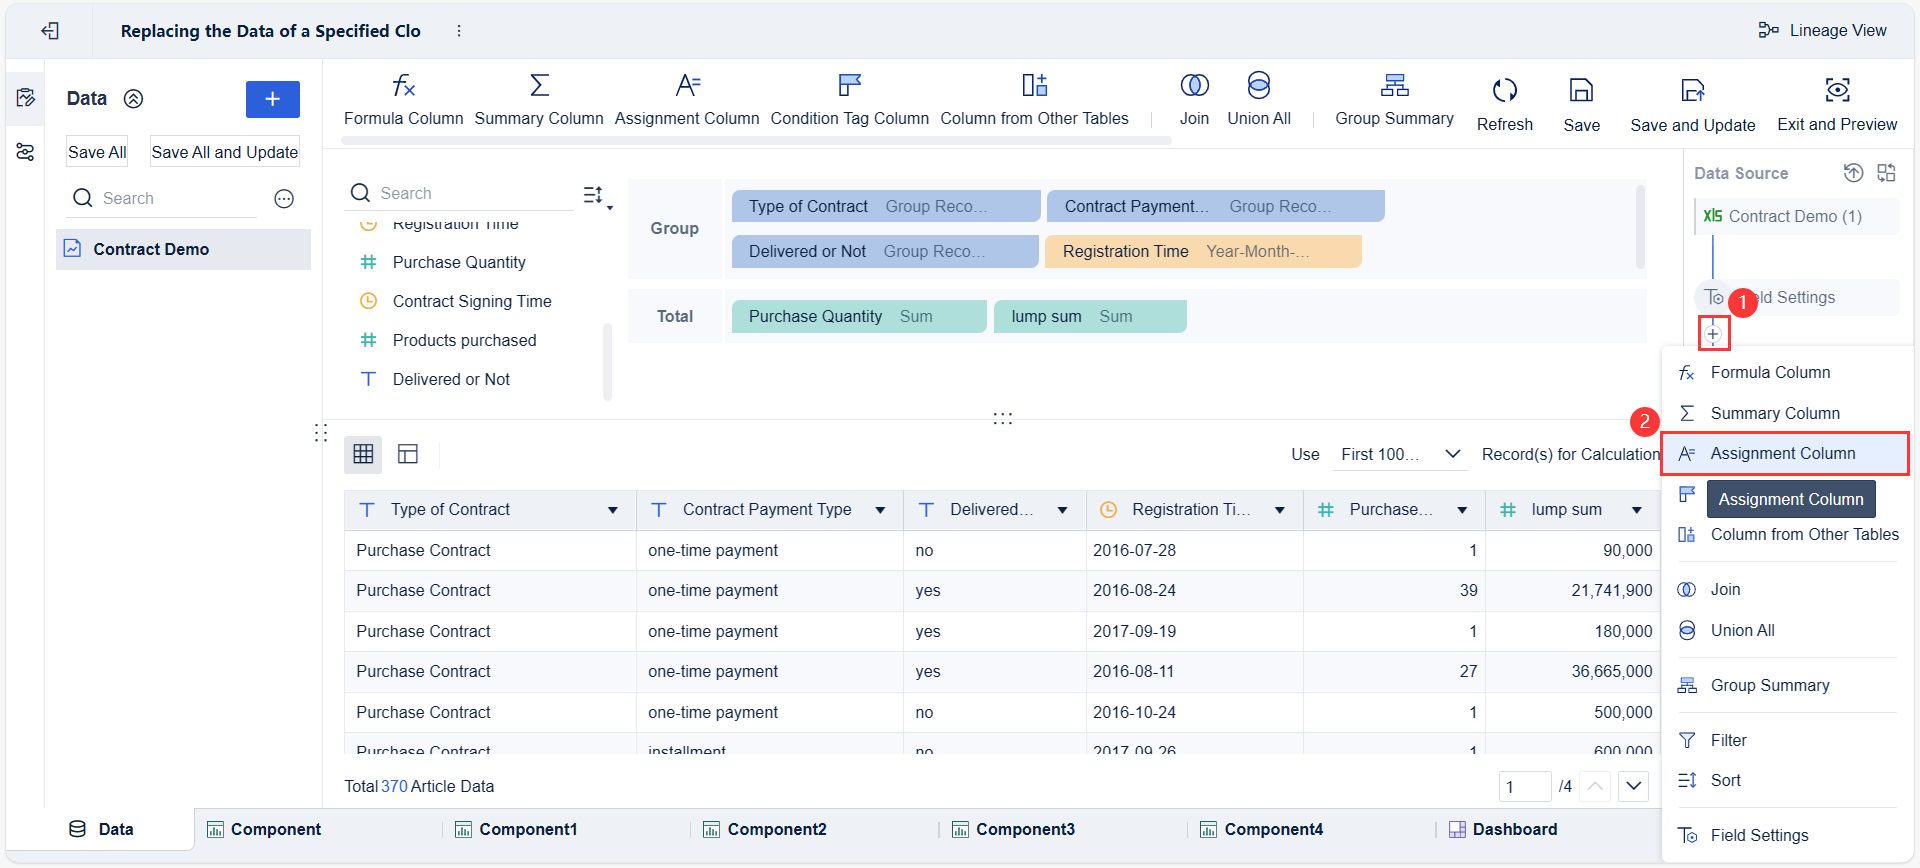Image resolution: width=1920 pixels, height=868 pixels.
Task: Click the Type of Contract group chip
Action: 886,206
